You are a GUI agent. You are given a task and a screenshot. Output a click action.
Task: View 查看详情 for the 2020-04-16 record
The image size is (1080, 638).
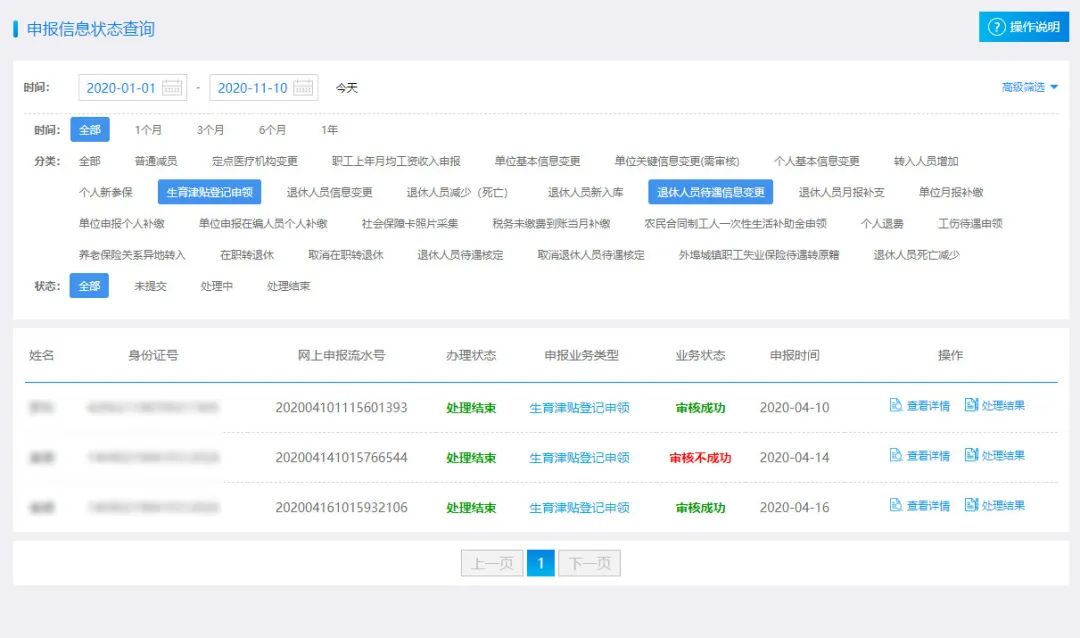919,506
